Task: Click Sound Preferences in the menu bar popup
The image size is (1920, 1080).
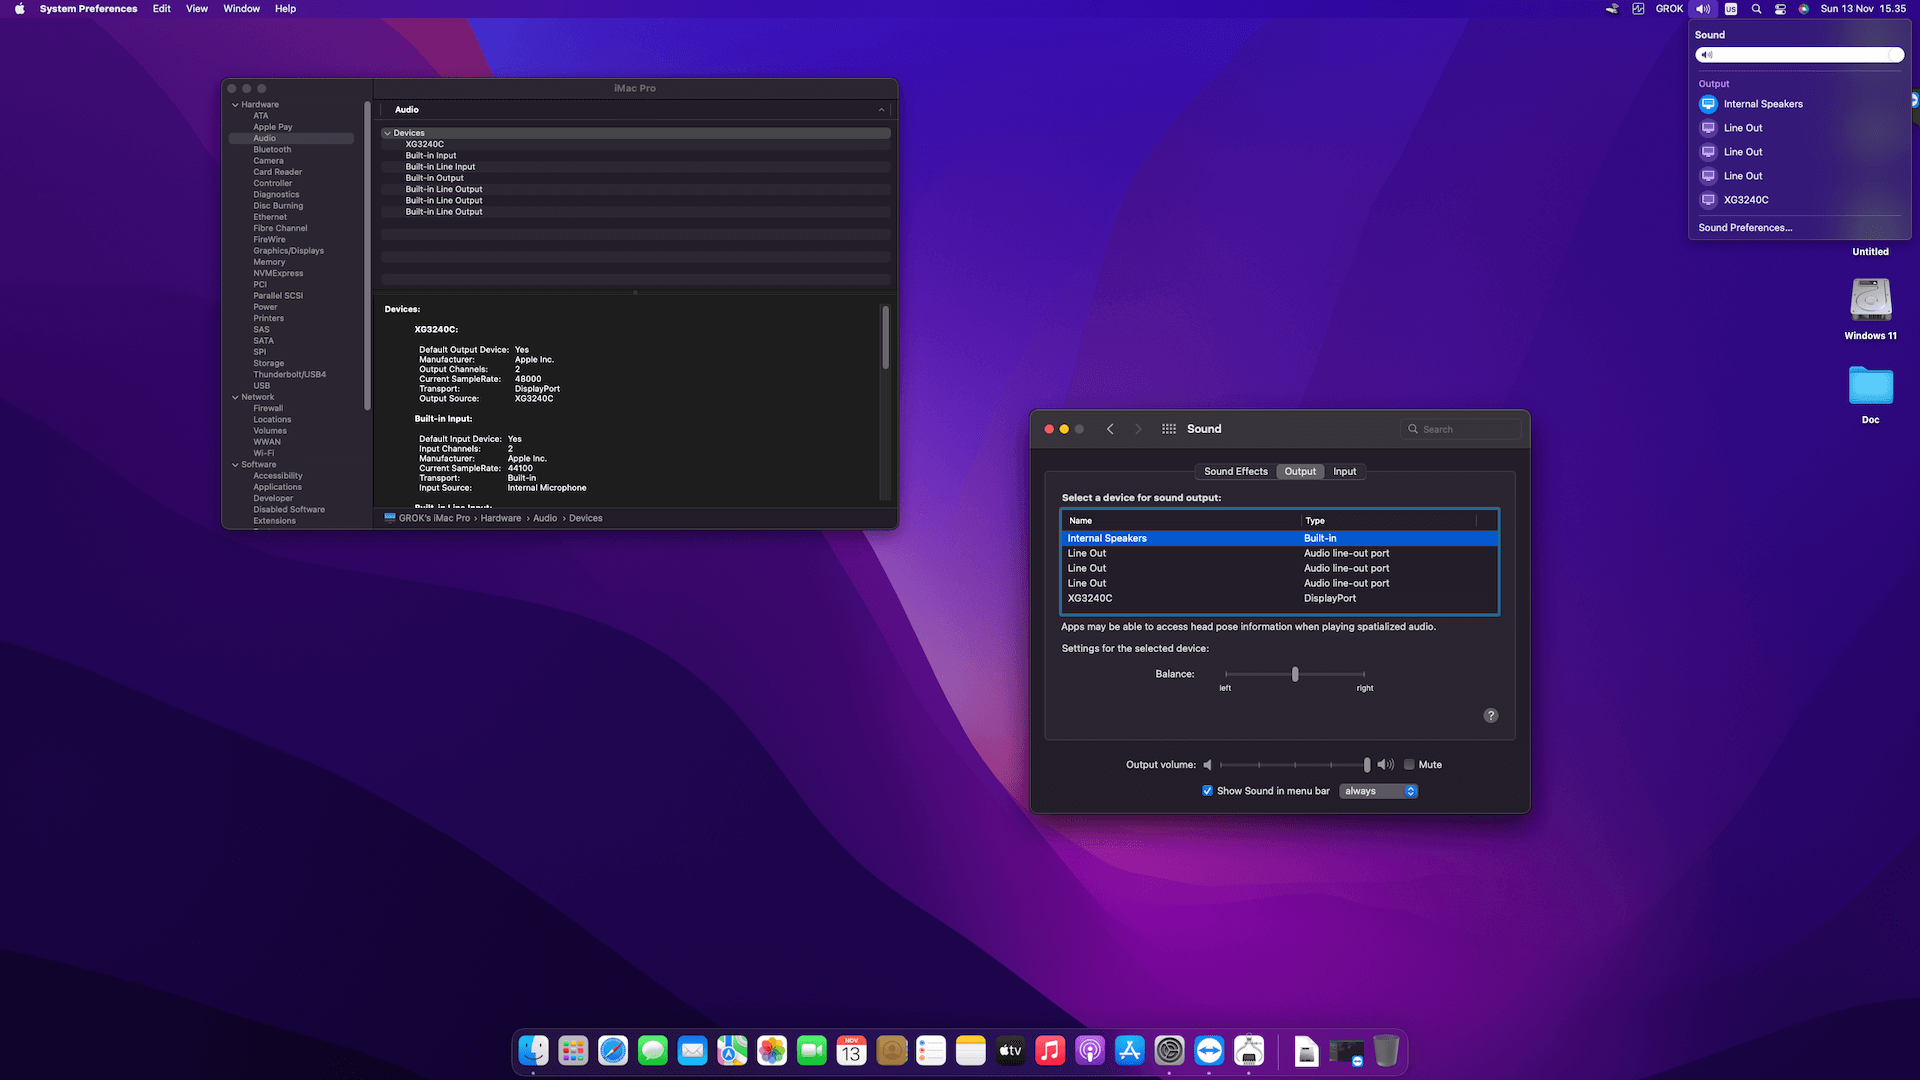Action: [x=1744, y=228]
